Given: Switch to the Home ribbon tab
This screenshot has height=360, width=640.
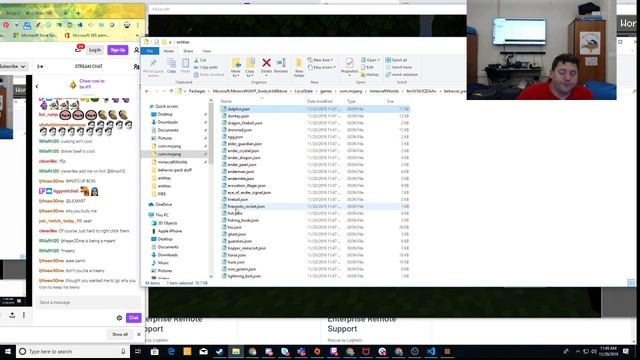Looking at the screenshot, I should (169, 51).
